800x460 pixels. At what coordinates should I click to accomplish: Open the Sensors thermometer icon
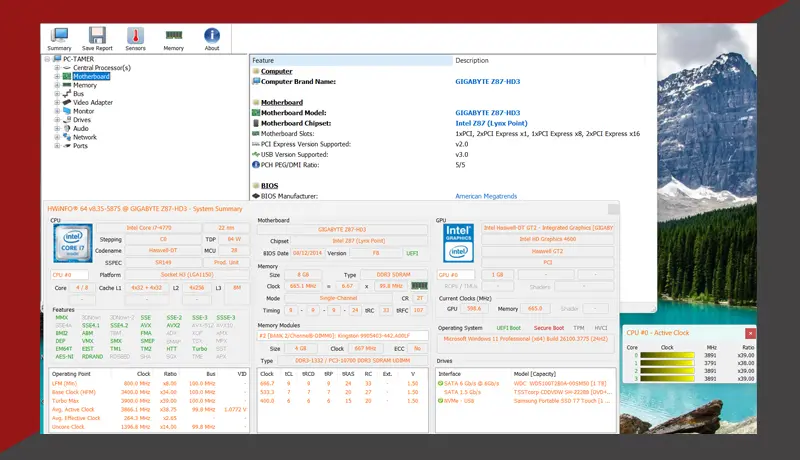coord(135,35)
